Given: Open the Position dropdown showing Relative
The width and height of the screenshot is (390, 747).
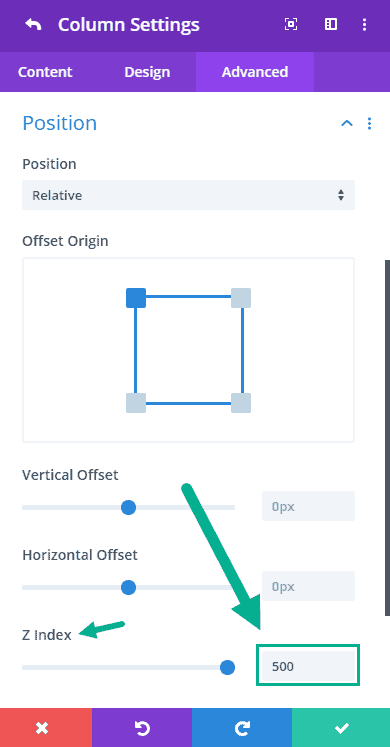Looking at the screenshot, I should pos(188,195).
